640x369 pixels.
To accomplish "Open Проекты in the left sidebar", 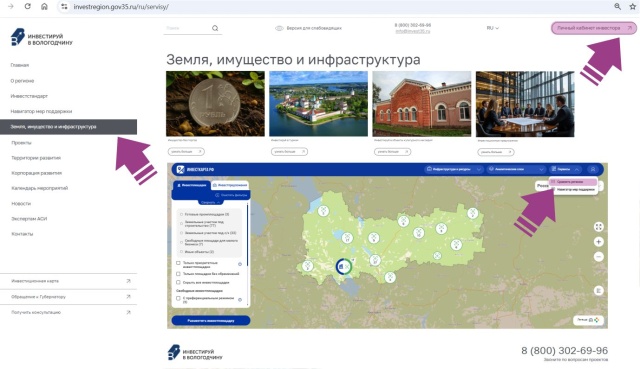I will tap(21, 142).
